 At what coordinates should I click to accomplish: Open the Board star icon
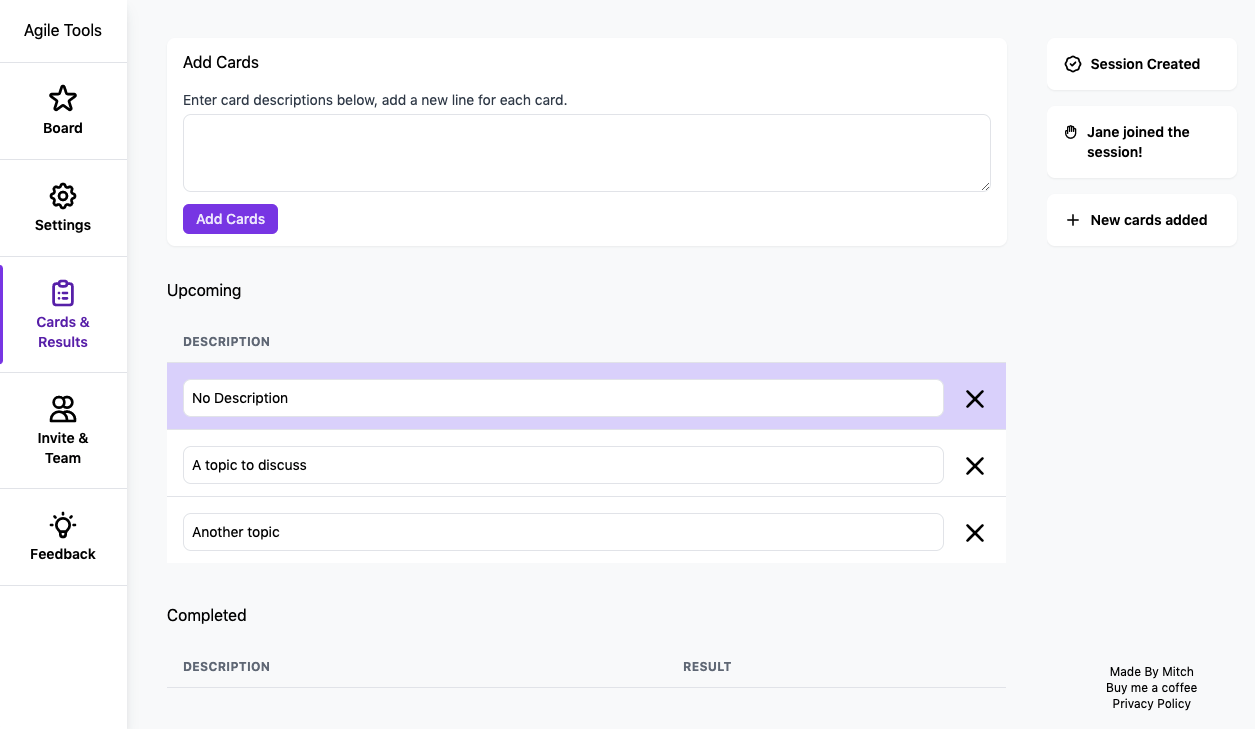63,98
